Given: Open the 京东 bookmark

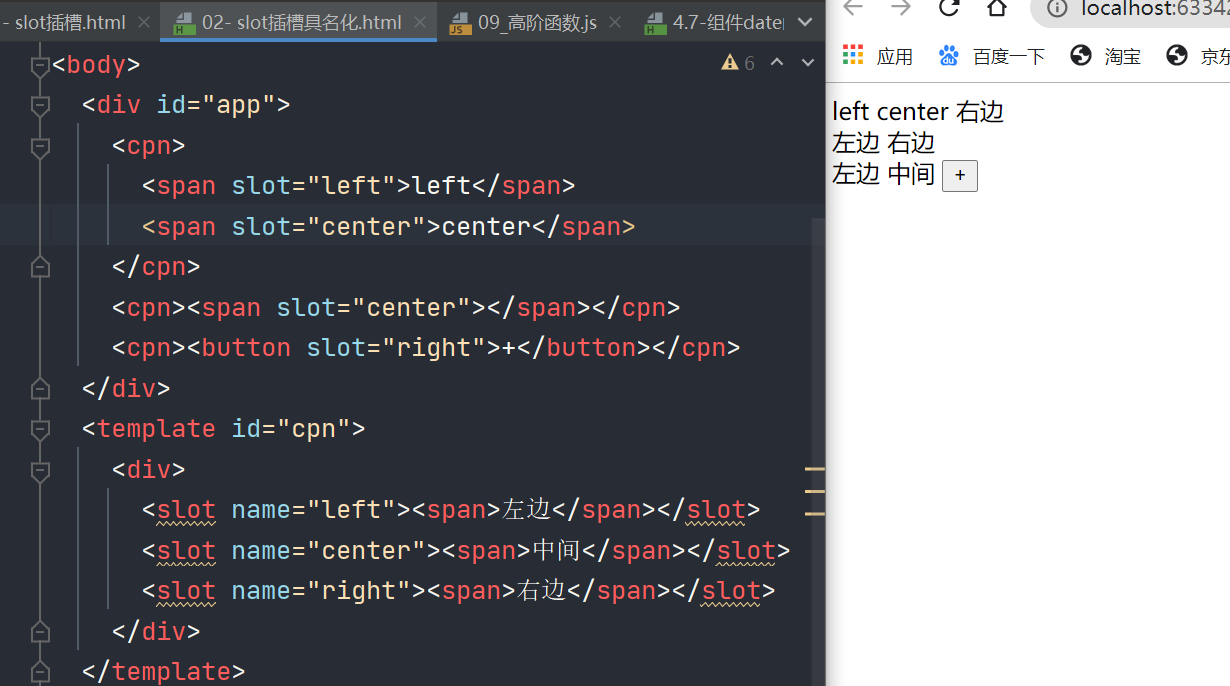Looking at the screenshot, I should point(1198,56).
